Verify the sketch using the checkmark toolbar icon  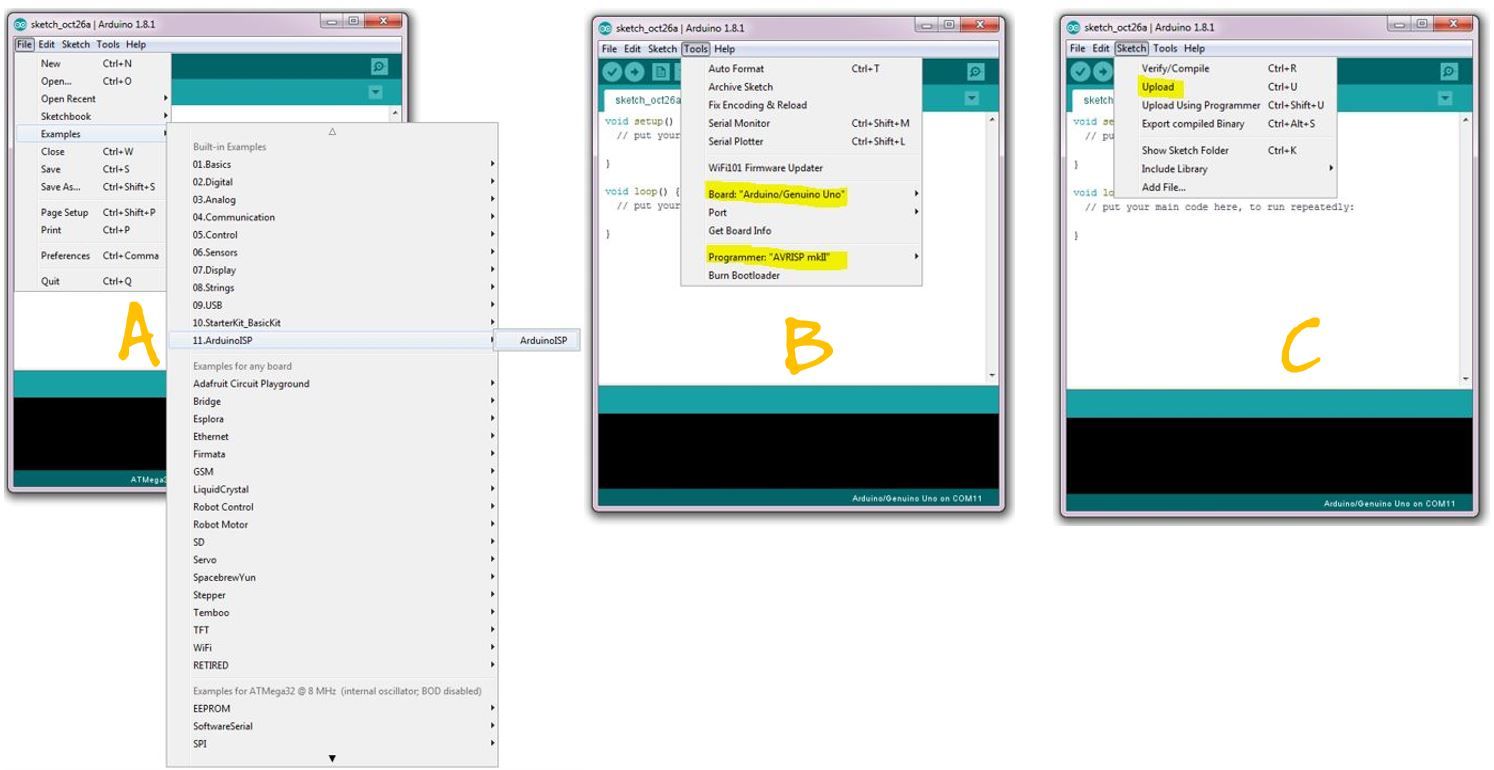(x=612, y=70)
